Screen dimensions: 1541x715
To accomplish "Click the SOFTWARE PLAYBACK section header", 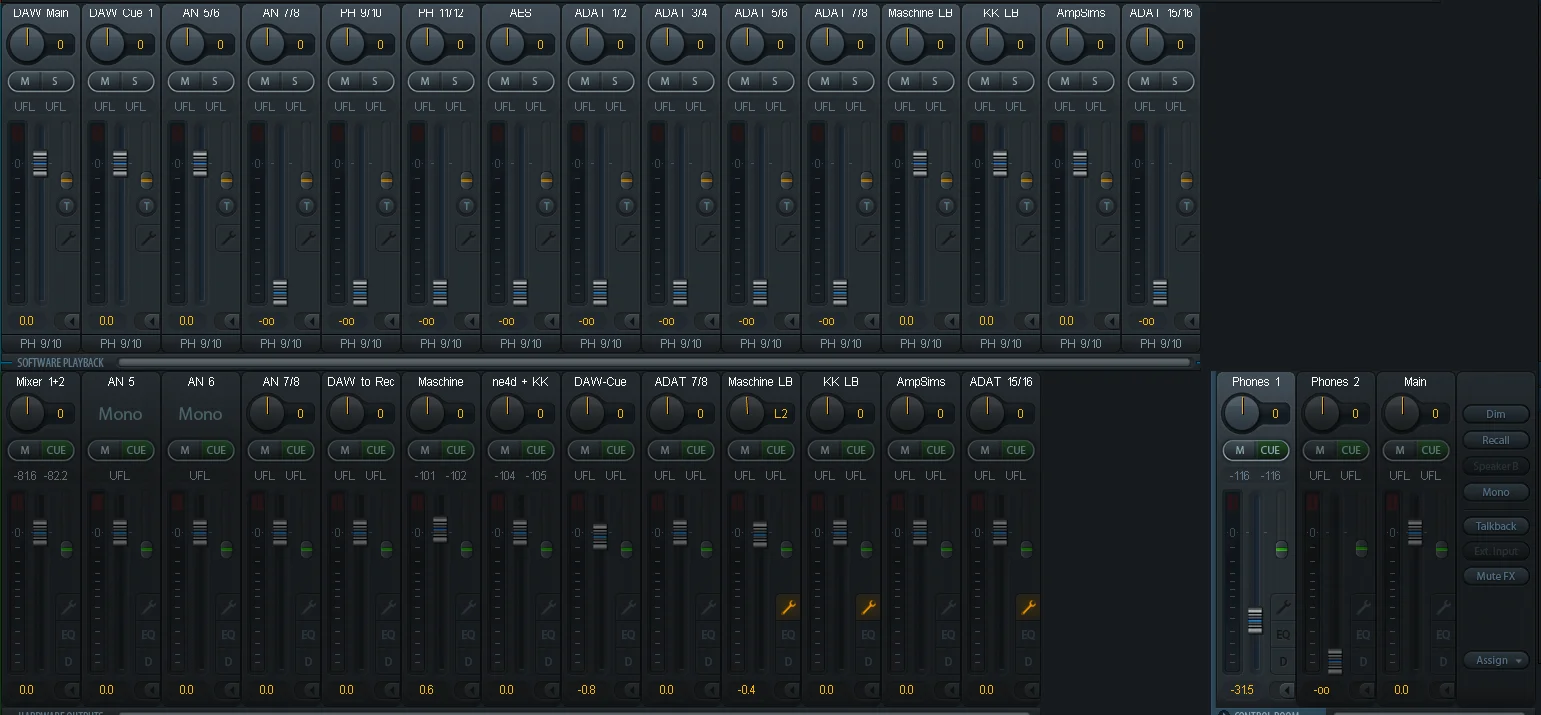I will pos(60,362).
